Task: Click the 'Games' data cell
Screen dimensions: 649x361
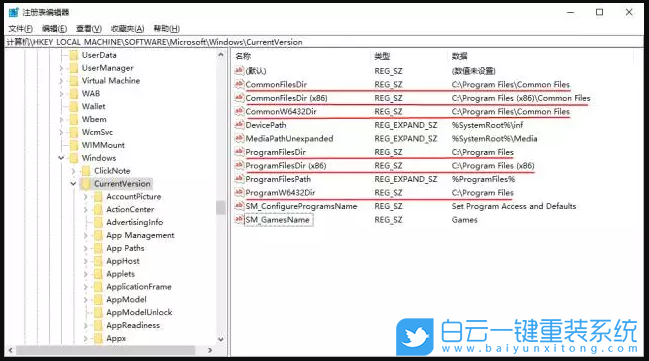Action: click(464, 220)
